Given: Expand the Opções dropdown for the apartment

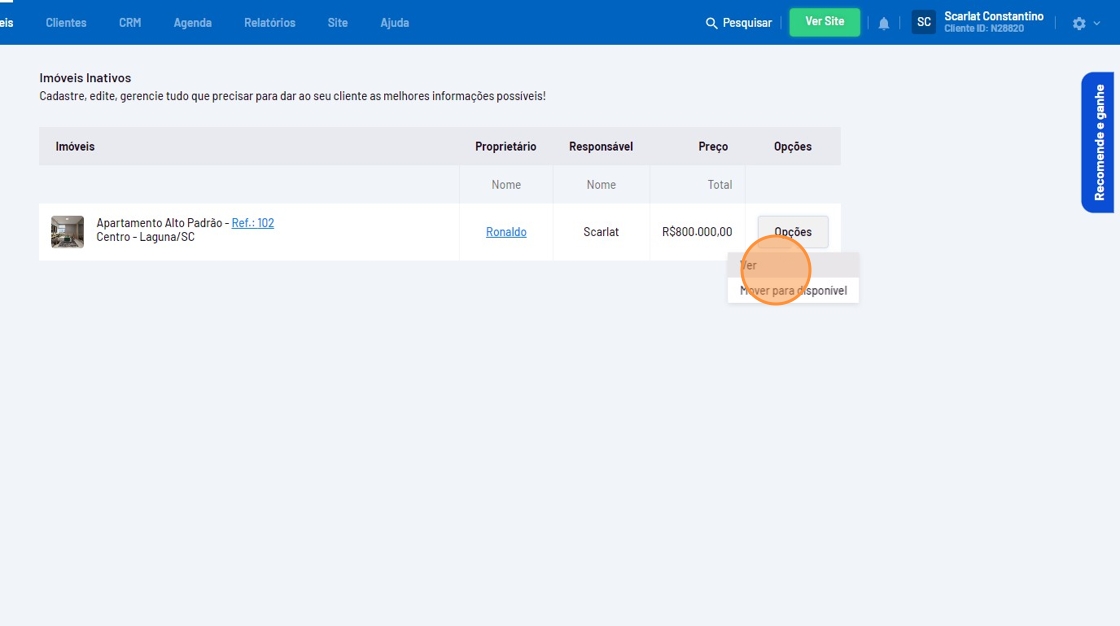Looking at the screenshot, I should [793, 232].
